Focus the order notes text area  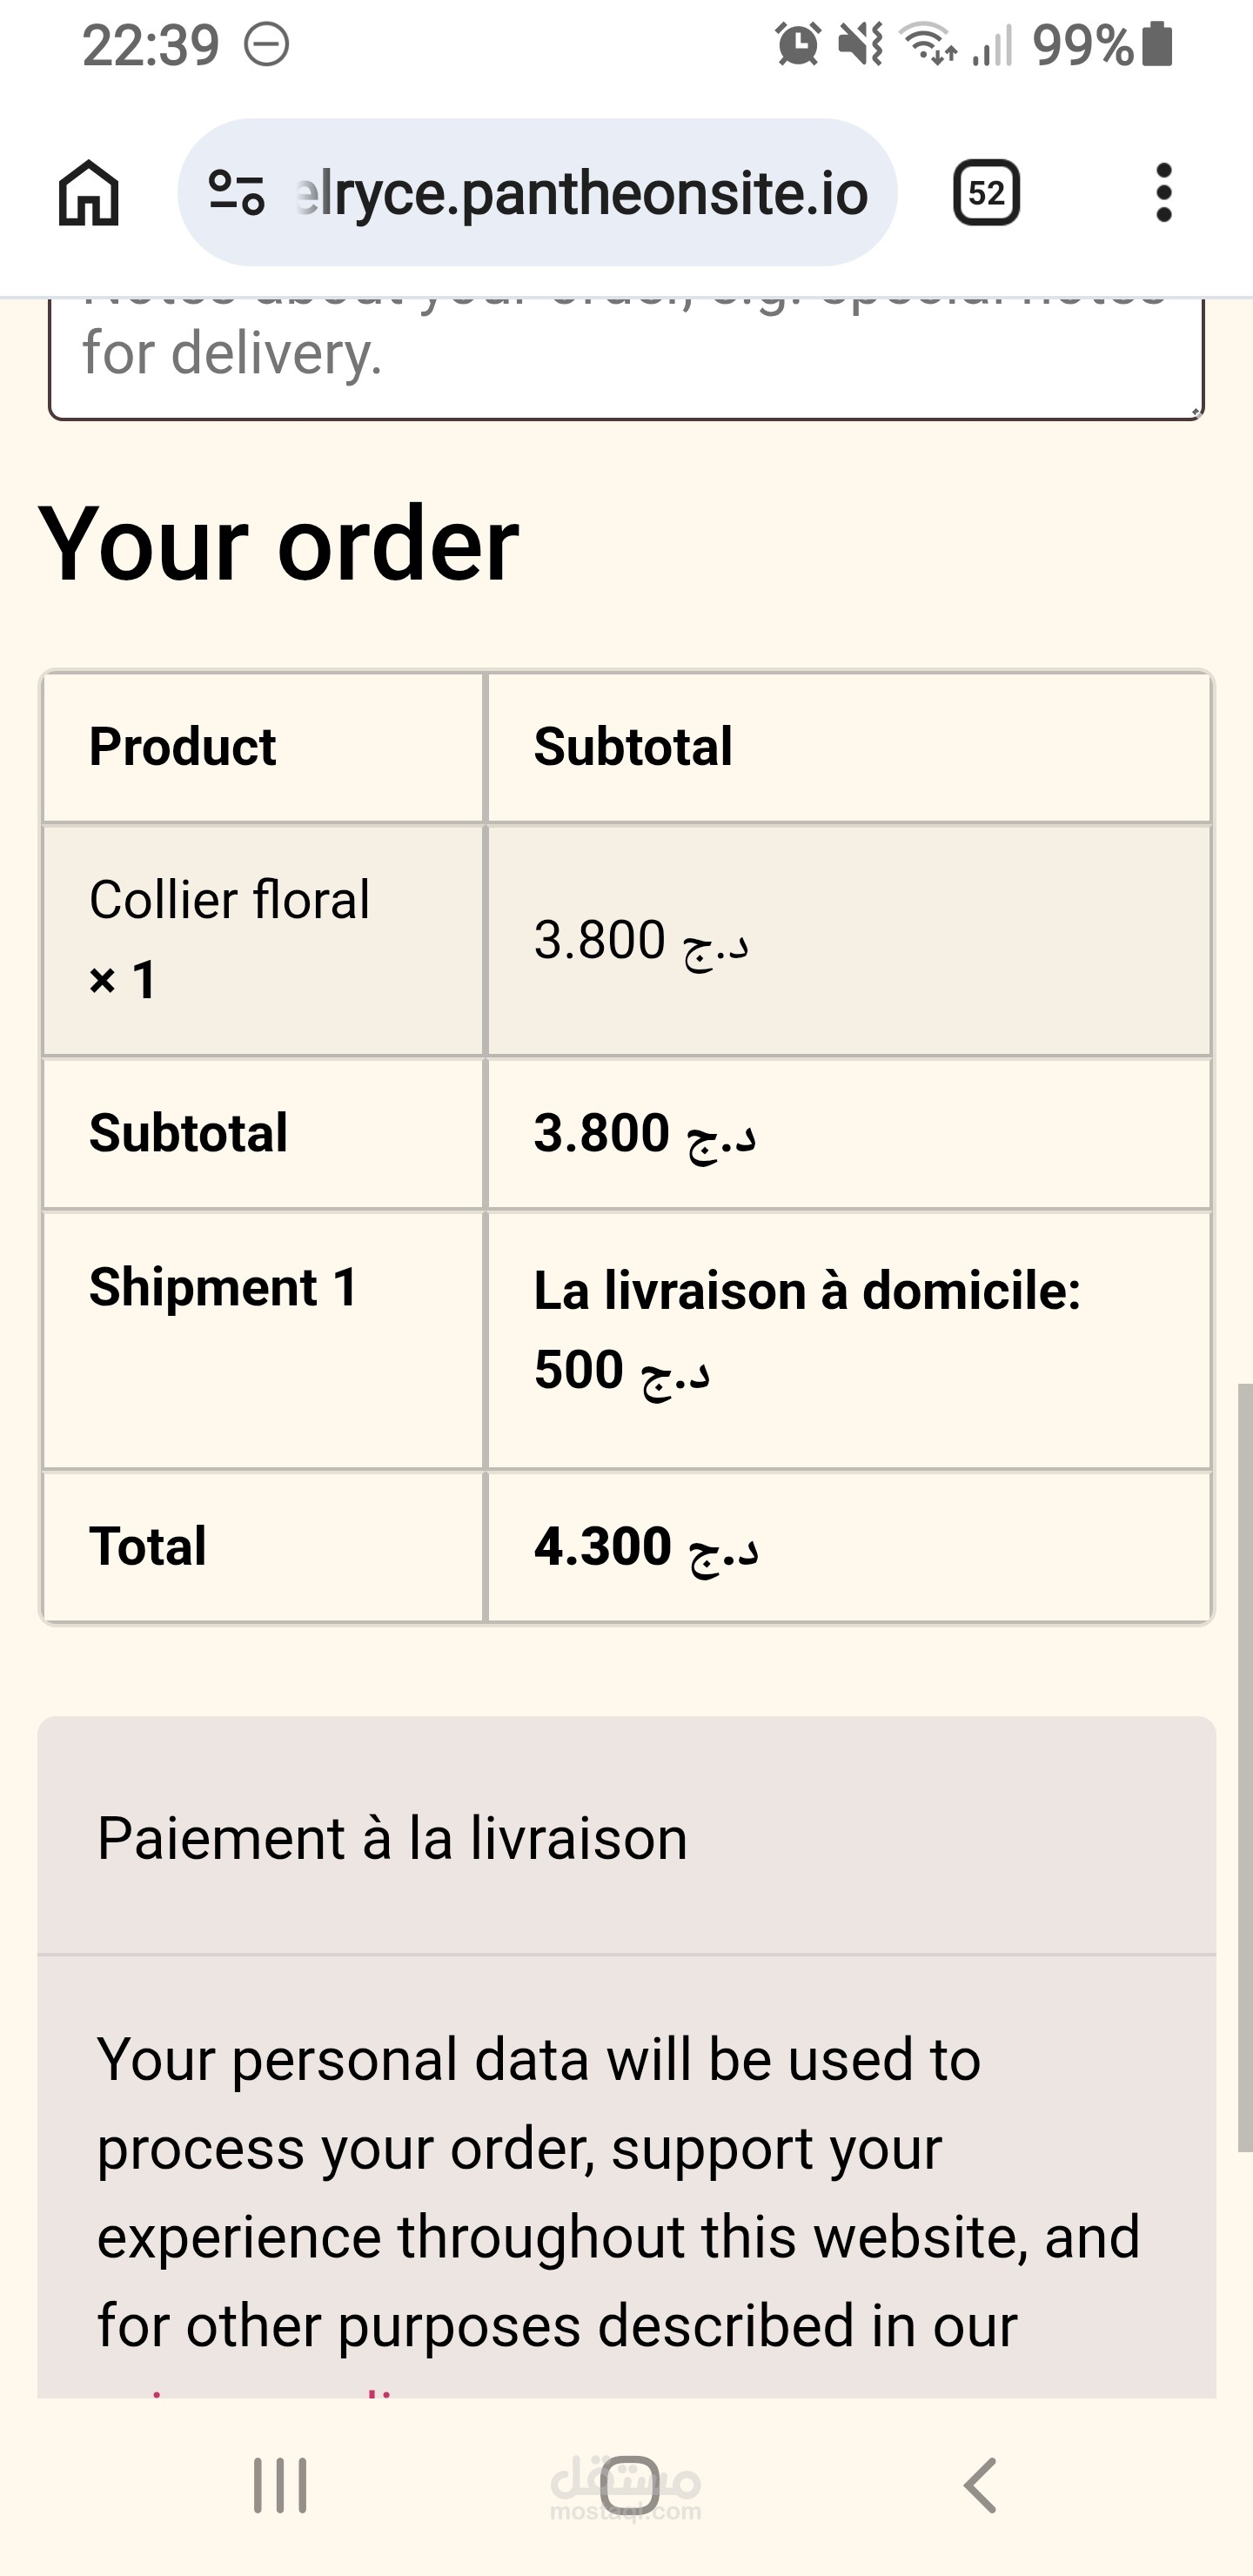(x=625, y=355)
